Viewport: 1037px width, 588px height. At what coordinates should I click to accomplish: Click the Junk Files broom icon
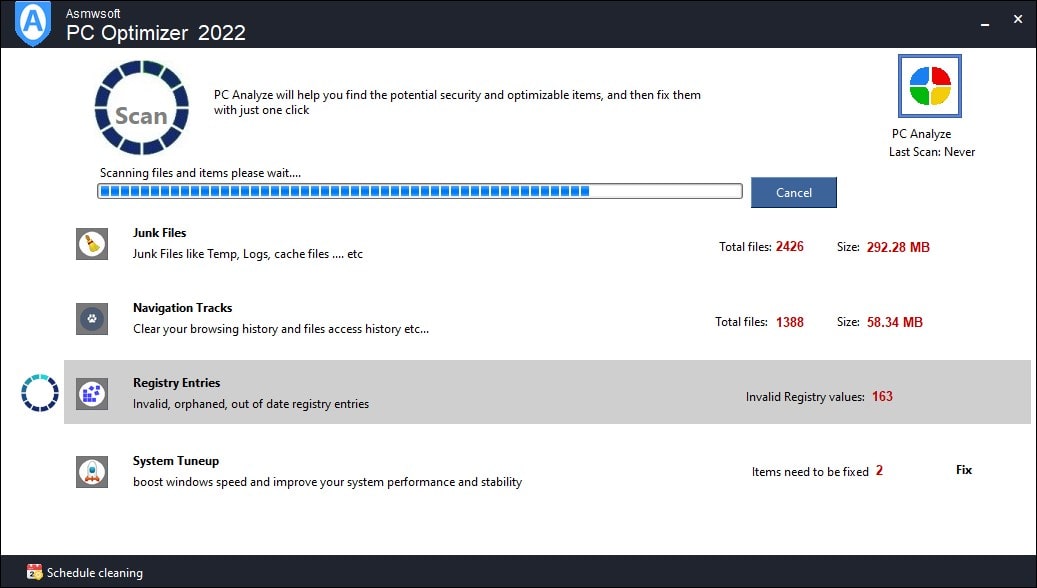(92, 244)
